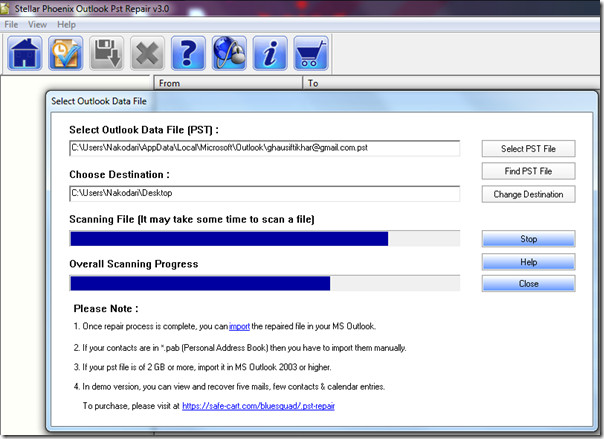Open the Help menu
The image size is (604, 439).
[x=66, y=25]
